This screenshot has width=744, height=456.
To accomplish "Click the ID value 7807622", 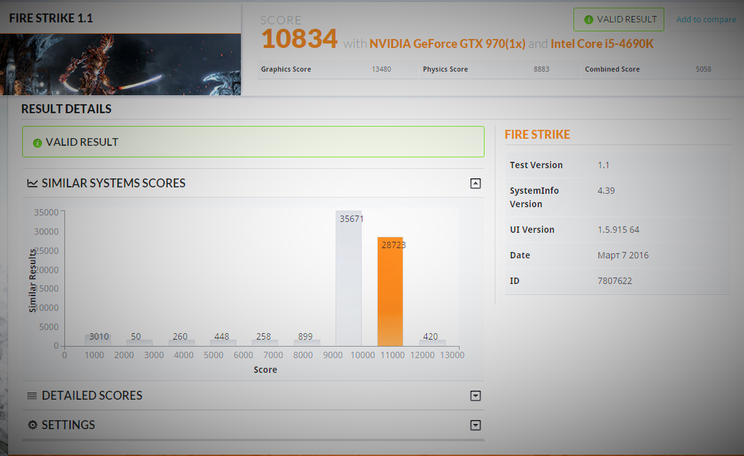I will (614, 281).
